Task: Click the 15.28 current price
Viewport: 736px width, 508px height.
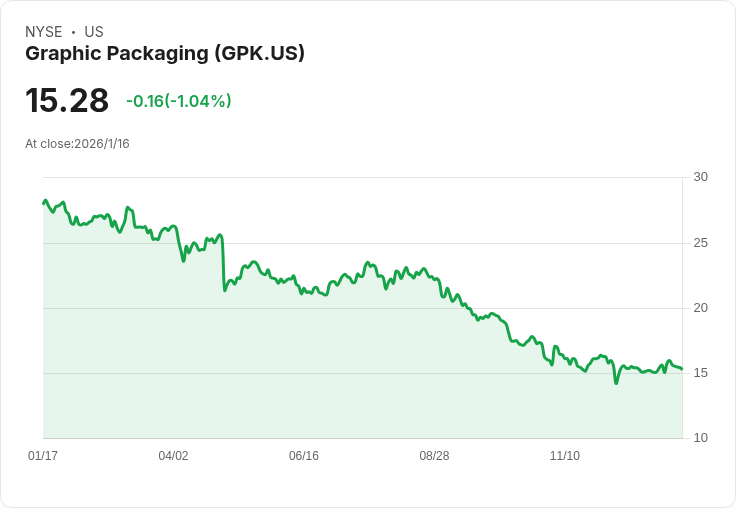Action: [67, 101]
